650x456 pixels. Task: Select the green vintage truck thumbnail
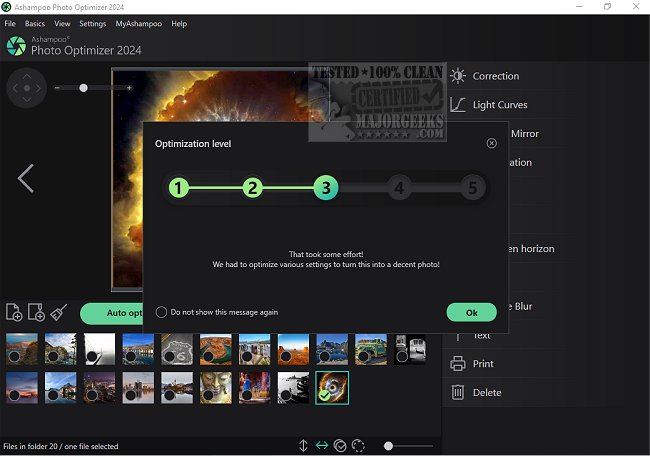click(x=371, y=349)
